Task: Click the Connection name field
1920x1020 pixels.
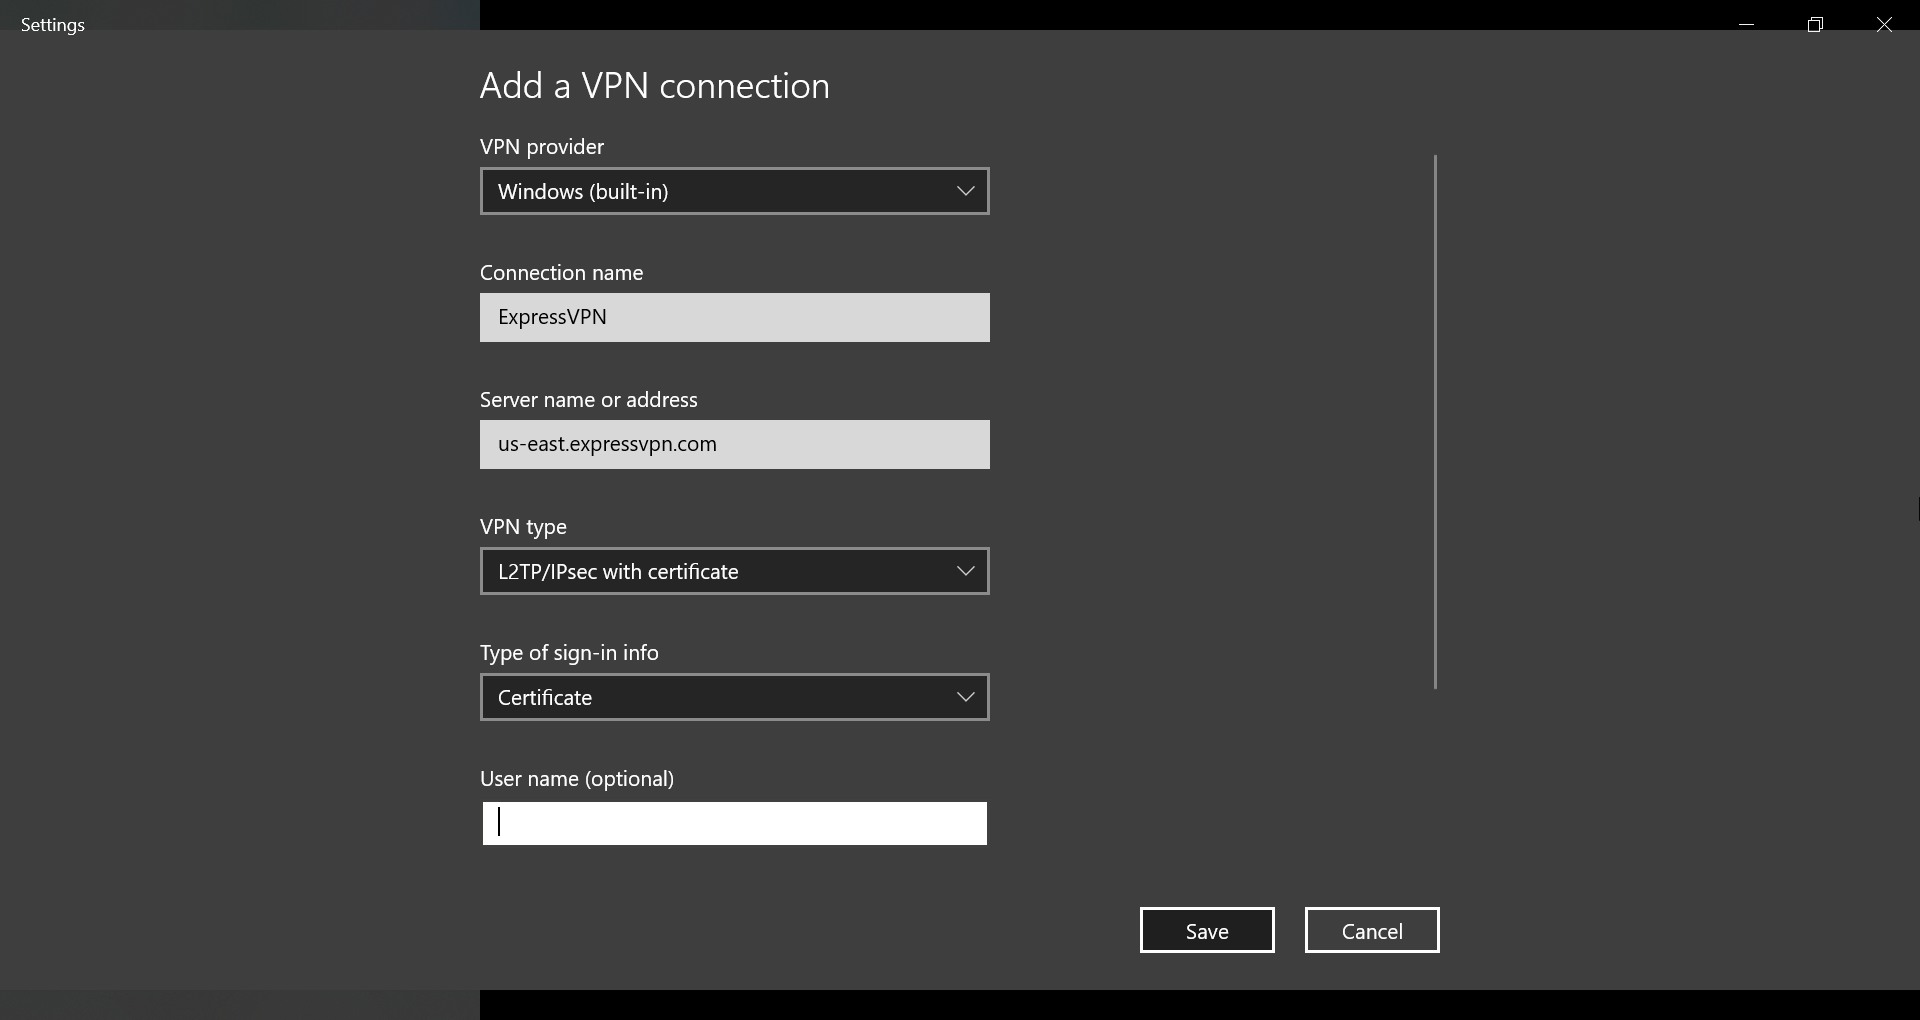Action: [x=733, y=317]
